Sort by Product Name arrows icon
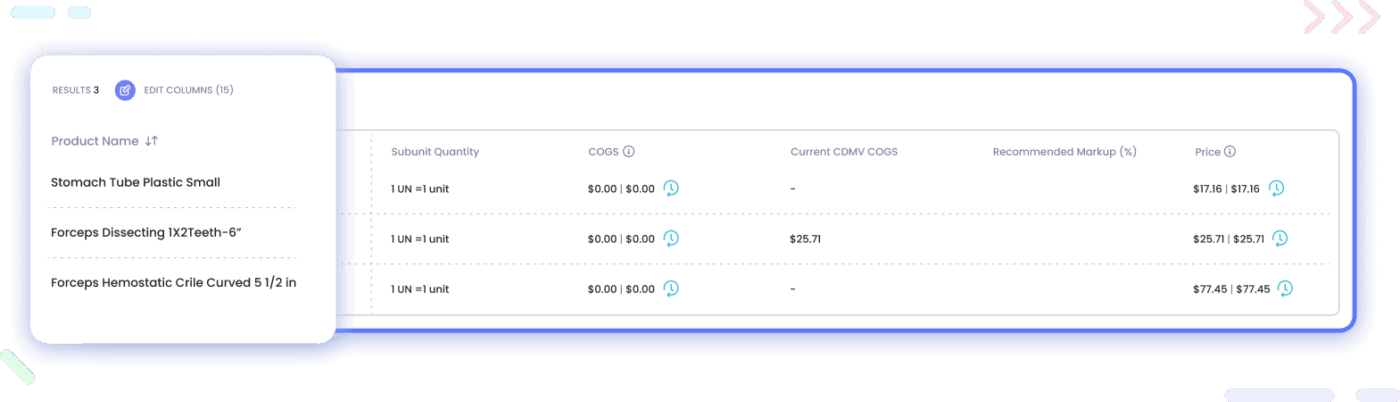Viewport: 1400px width, 402px height. pos(151,141)
